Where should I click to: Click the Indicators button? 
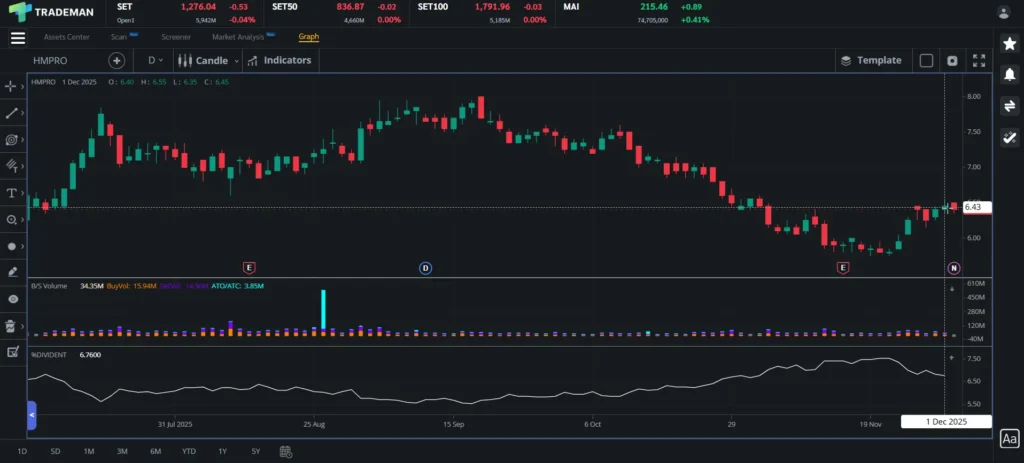pyautogui.click(x=279, y=60)
